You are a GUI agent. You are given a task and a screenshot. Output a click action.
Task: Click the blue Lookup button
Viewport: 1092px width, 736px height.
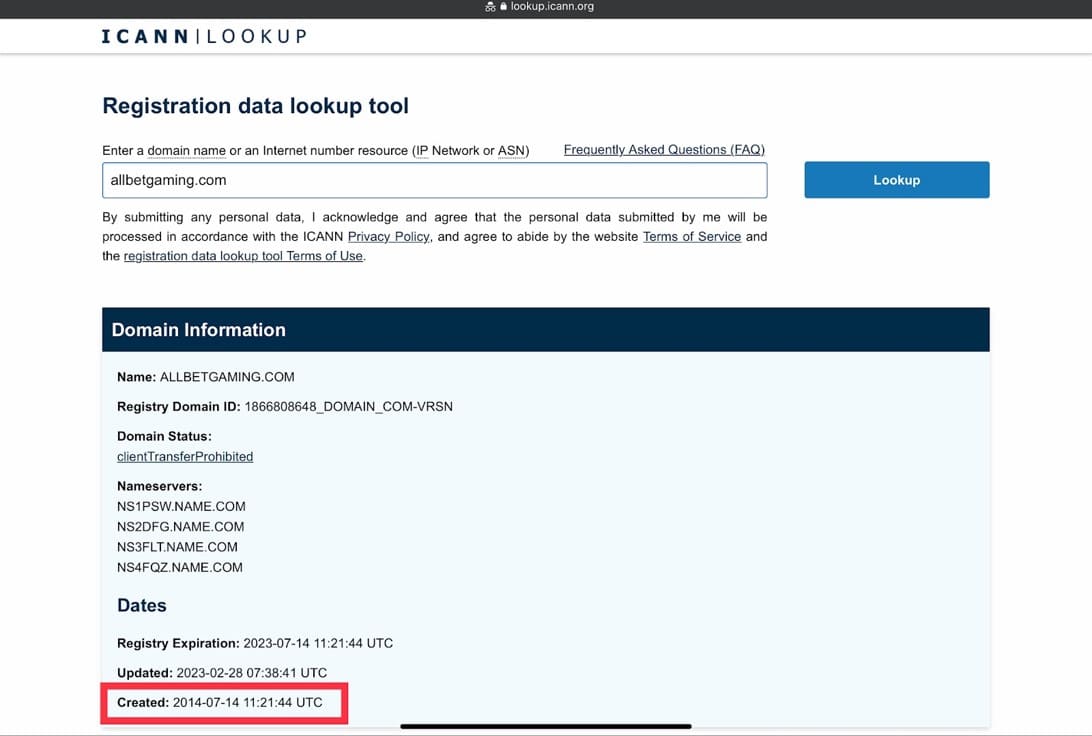coord(896,180)
